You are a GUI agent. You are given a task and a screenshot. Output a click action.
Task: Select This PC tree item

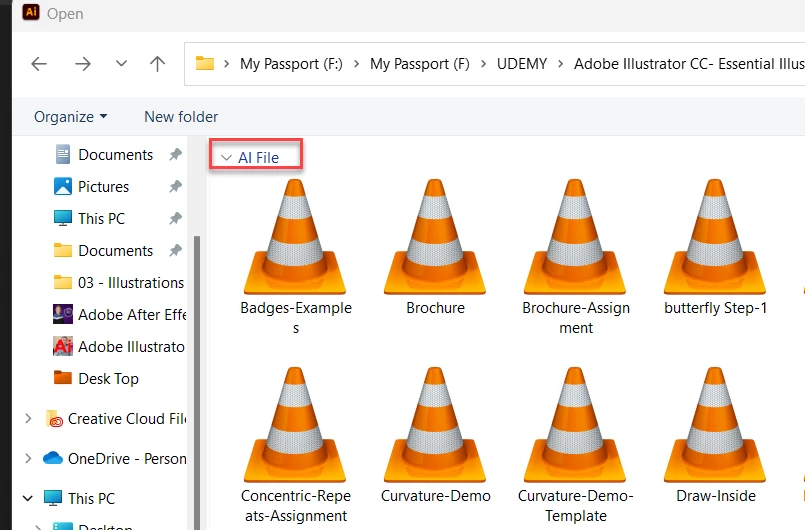(91, 498)
